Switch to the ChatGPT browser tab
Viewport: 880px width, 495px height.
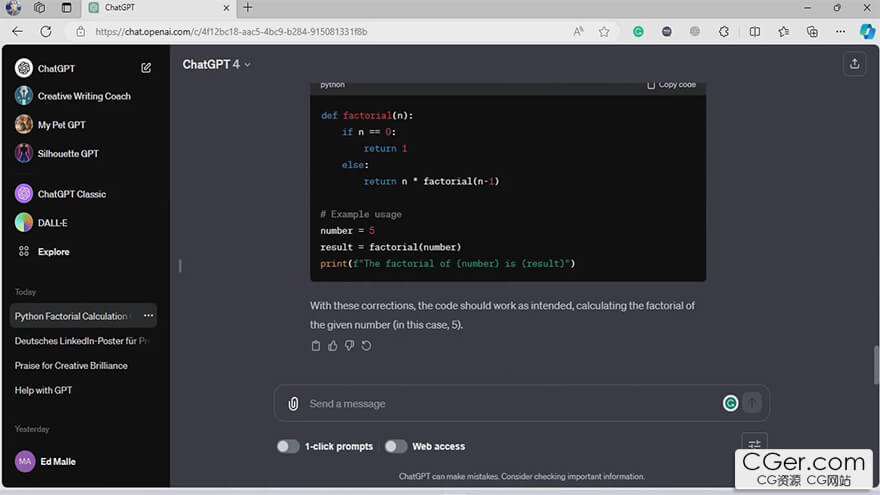(x=159, y=8)
